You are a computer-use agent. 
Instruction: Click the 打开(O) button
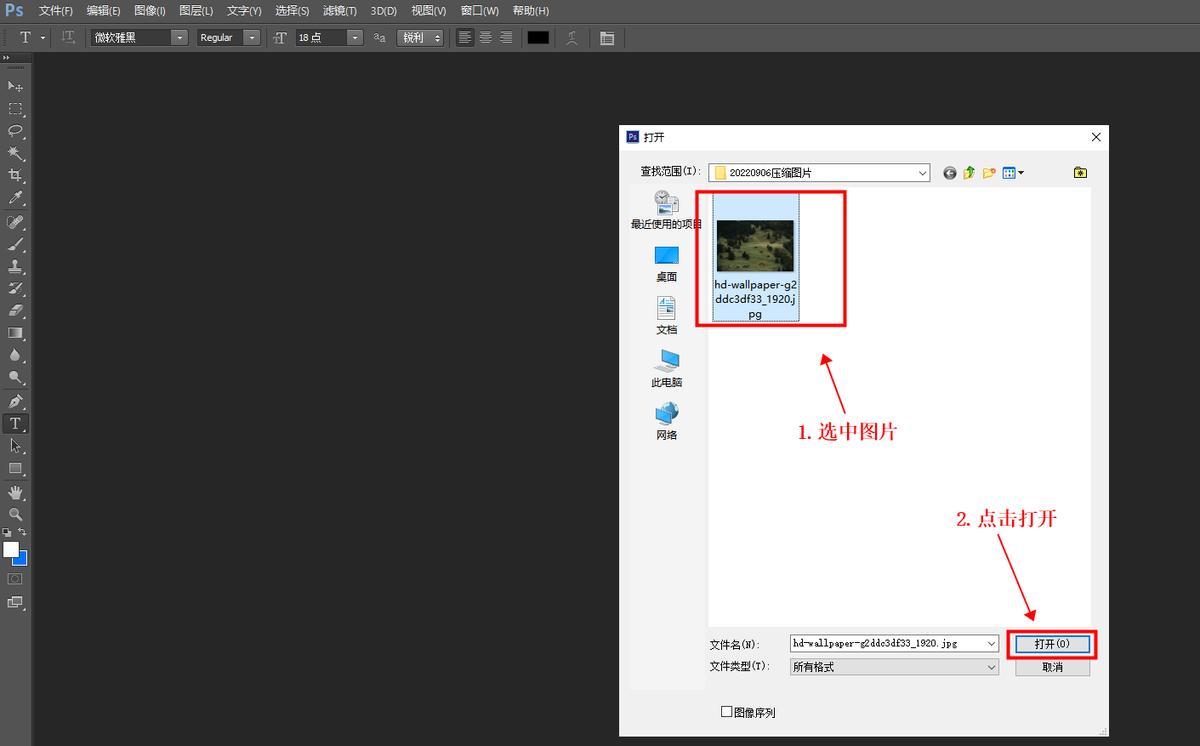coord(1050,643)
